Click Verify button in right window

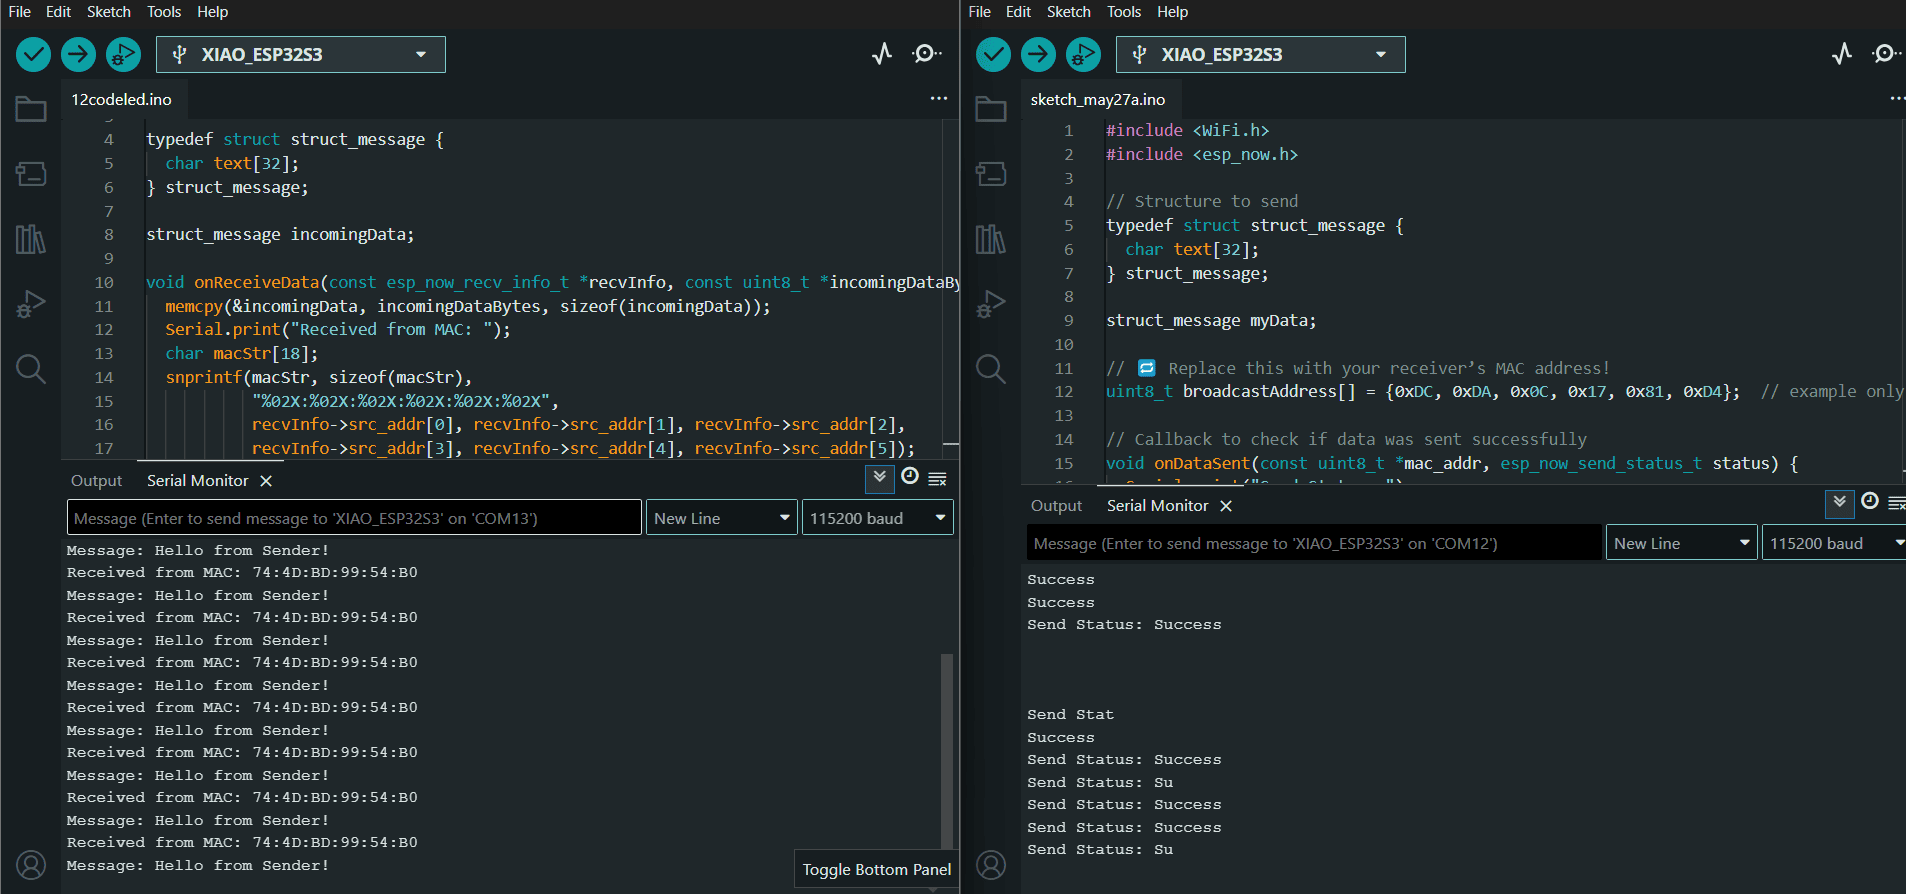coord(993,54)
